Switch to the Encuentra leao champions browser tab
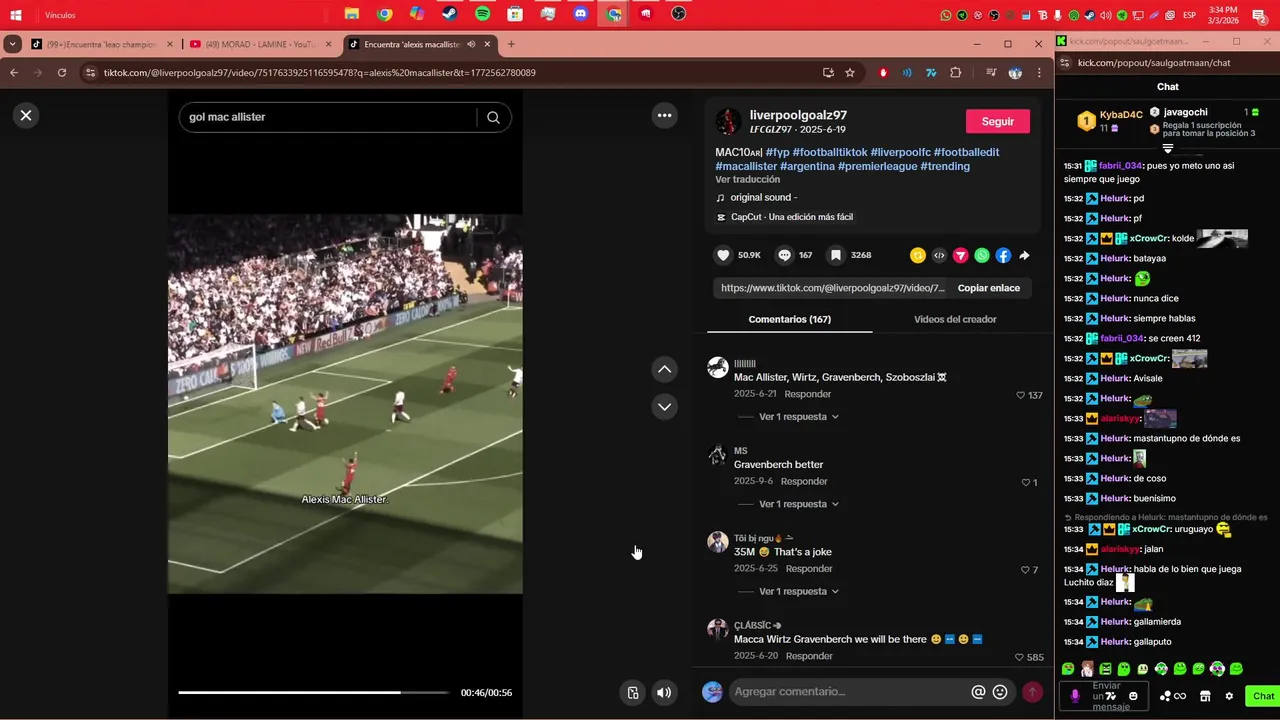The height and width of the screenshot is (720, 1280). pos(100,44)
